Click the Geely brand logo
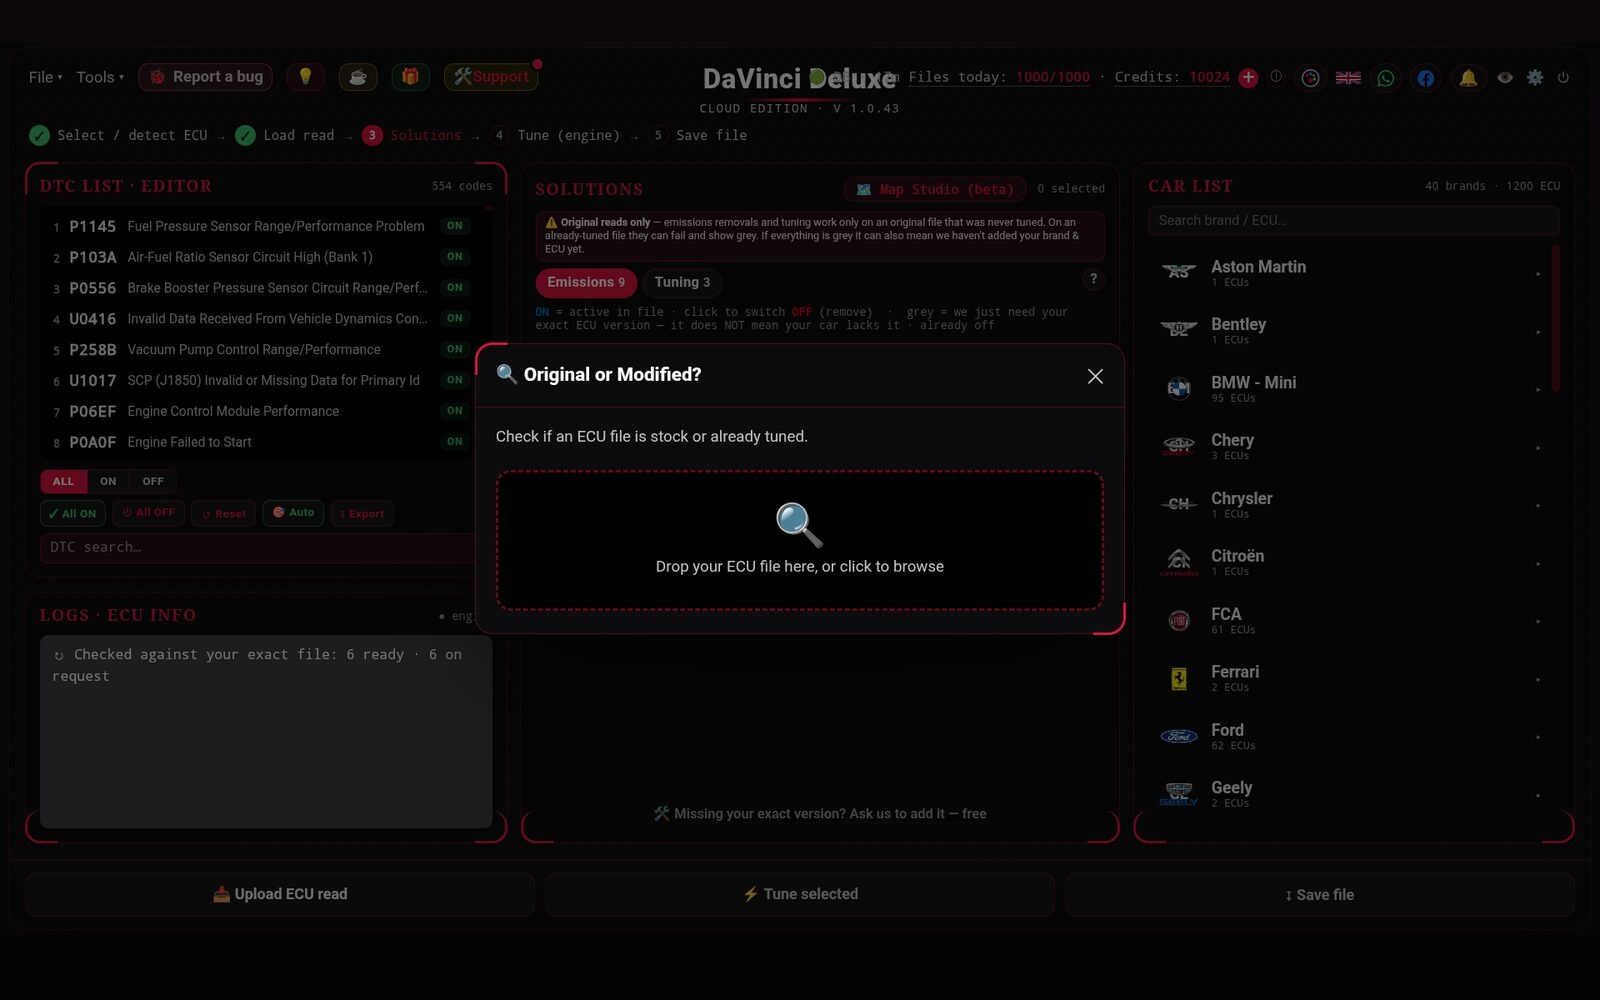1600x1000 pixels. point(1179,794)
